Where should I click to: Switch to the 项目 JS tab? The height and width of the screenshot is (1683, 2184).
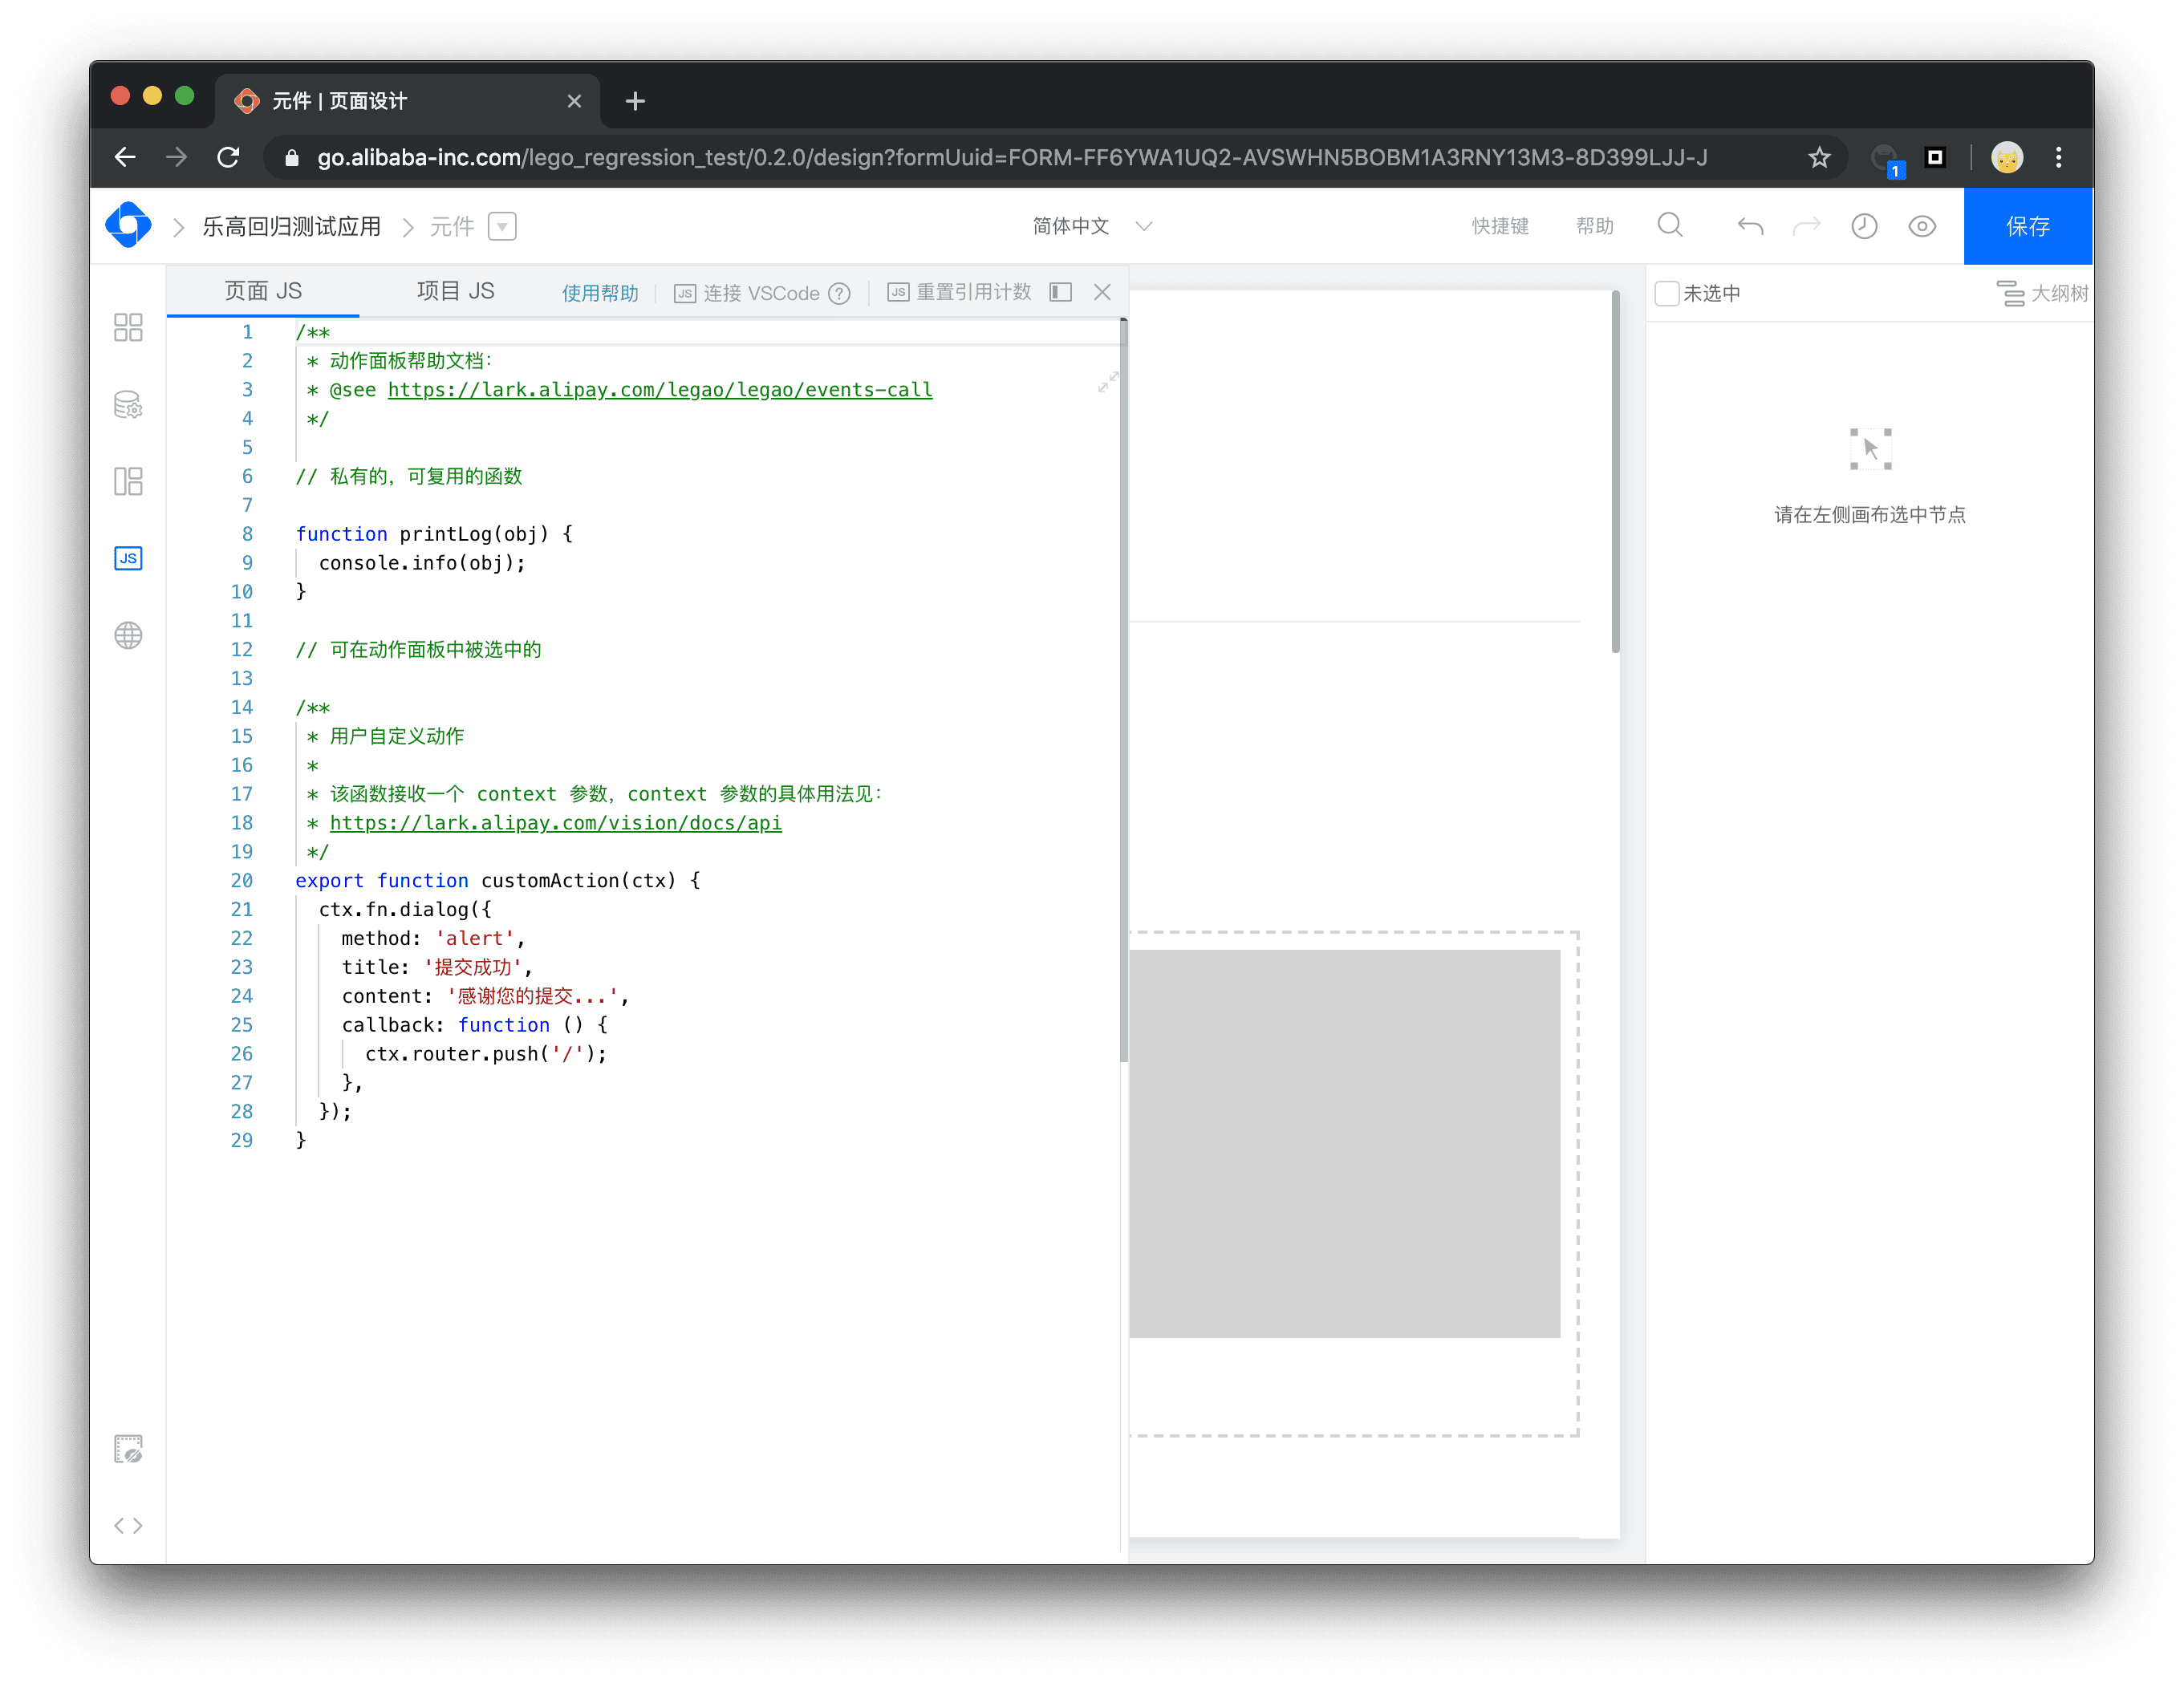(455, 291)
